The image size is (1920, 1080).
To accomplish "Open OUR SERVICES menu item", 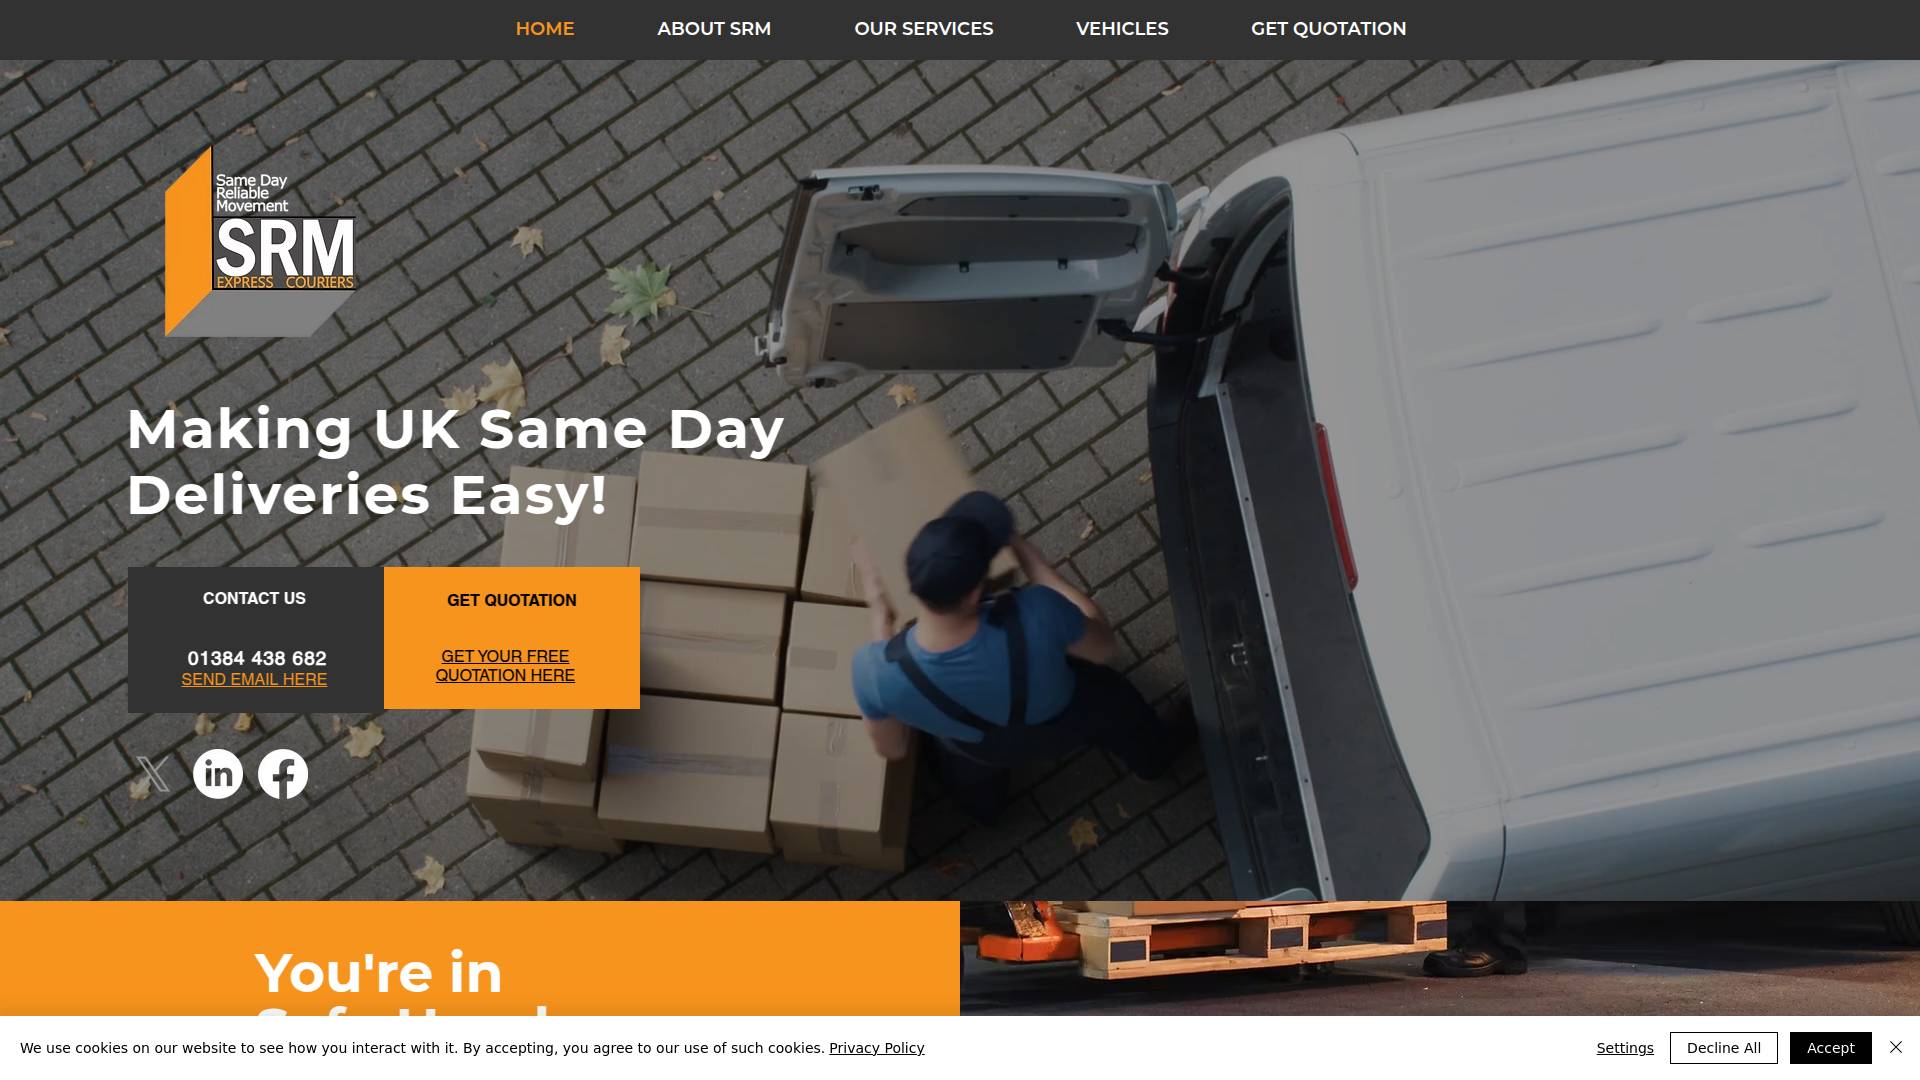I will pos(924,29).
